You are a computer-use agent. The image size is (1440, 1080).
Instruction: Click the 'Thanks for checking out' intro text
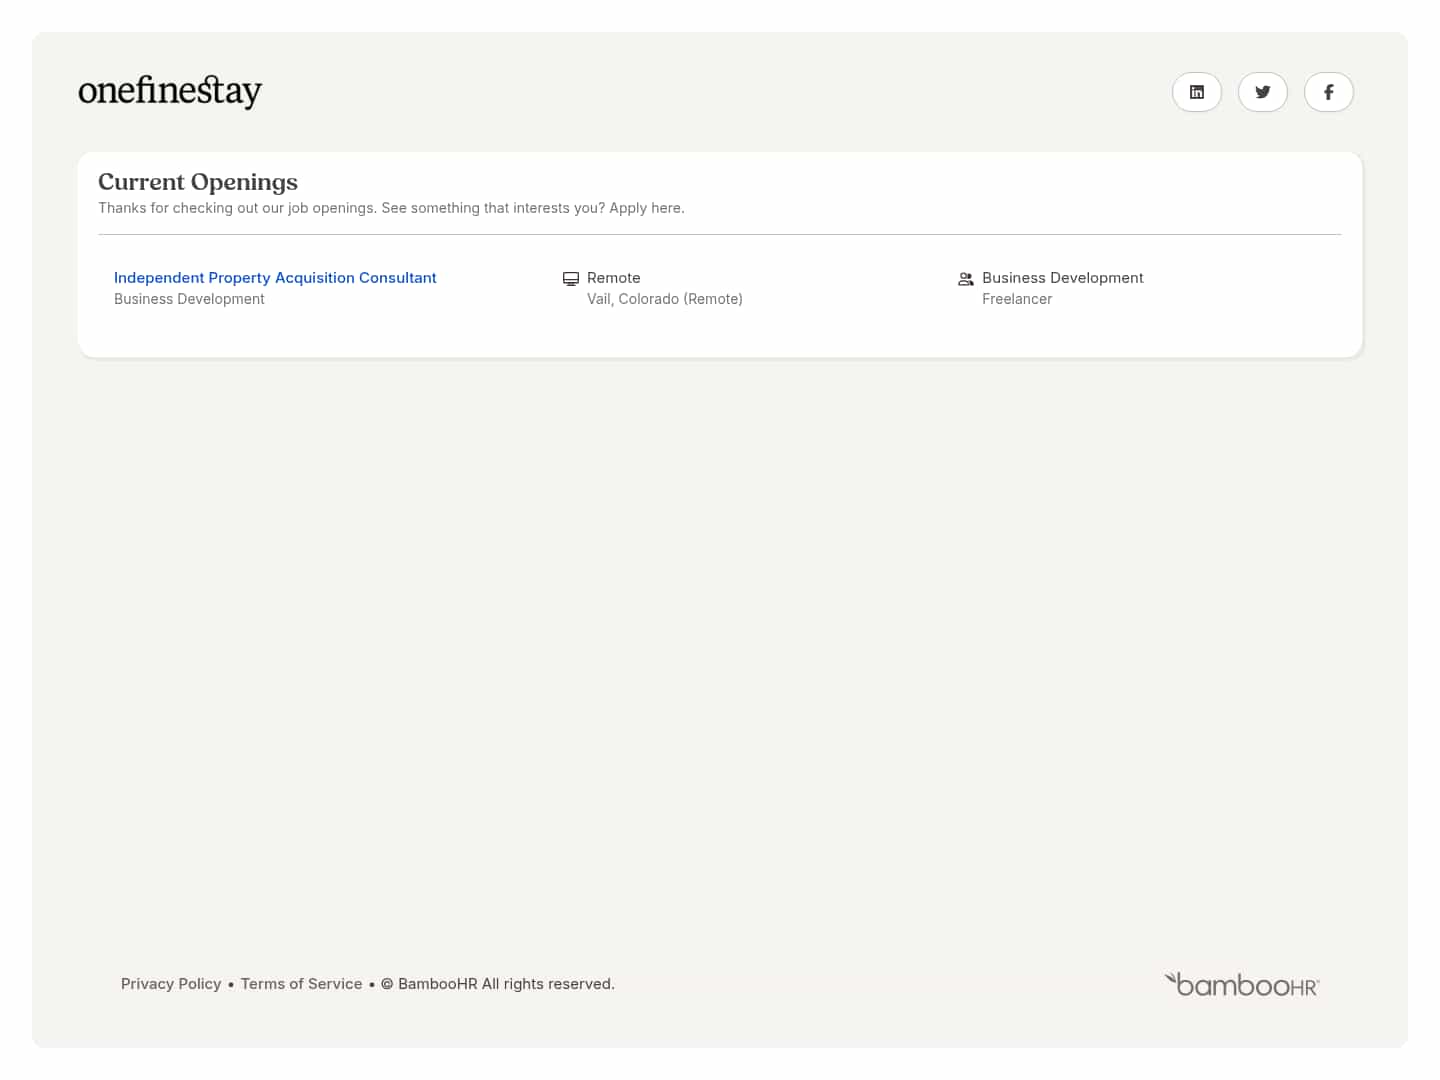[x=391, y=208]
